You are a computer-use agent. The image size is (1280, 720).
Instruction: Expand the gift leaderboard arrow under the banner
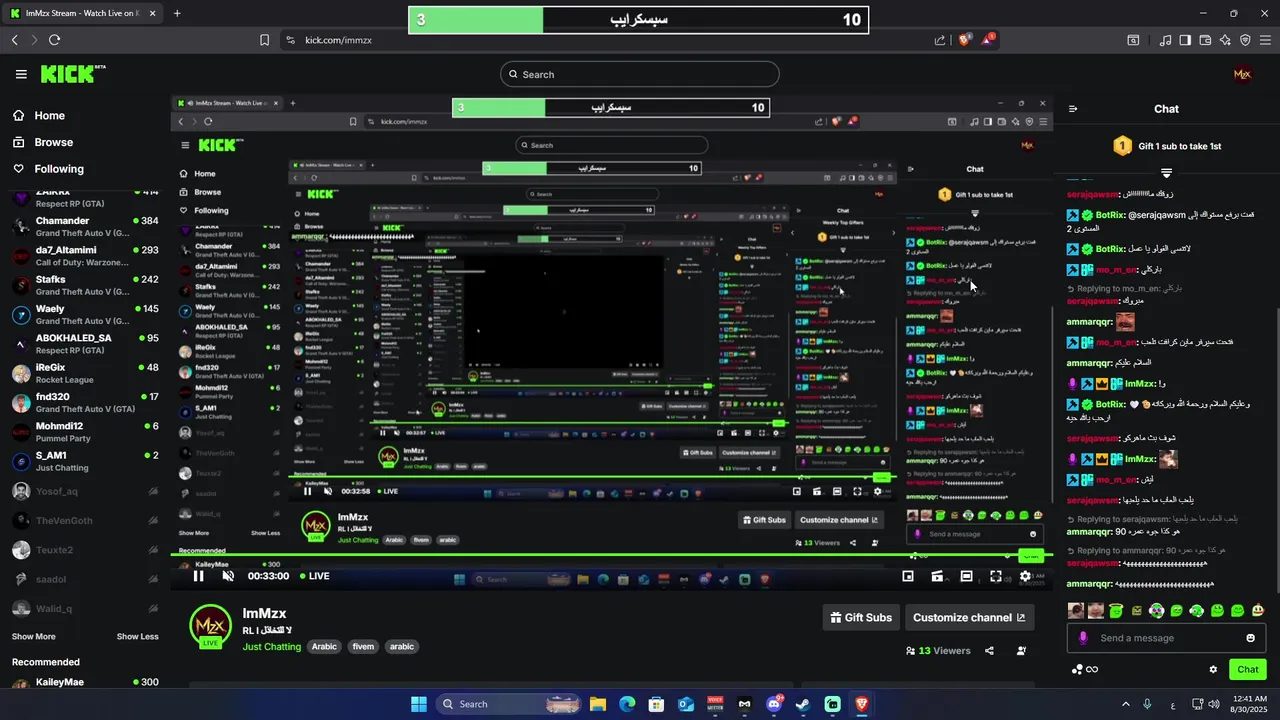pos(1166,173)
